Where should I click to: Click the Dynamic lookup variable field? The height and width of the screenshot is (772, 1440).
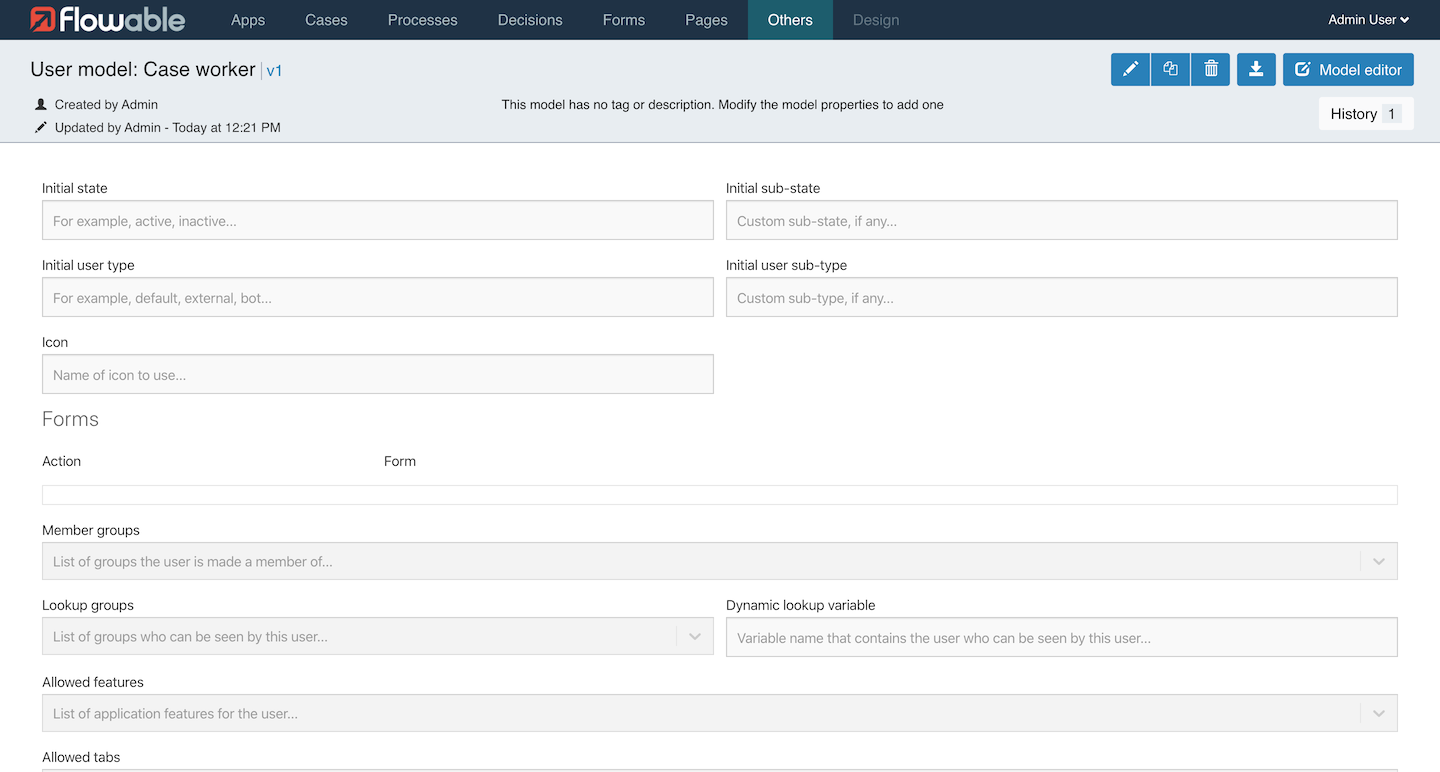pyautogui.click(x=1061, y=638)
